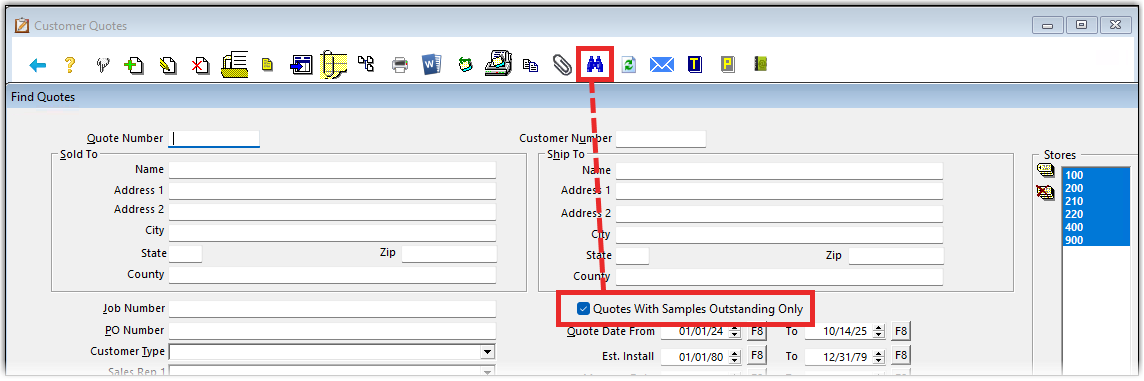Uncheck Quotes With Samples Outstanding Only

pos(583,309)
